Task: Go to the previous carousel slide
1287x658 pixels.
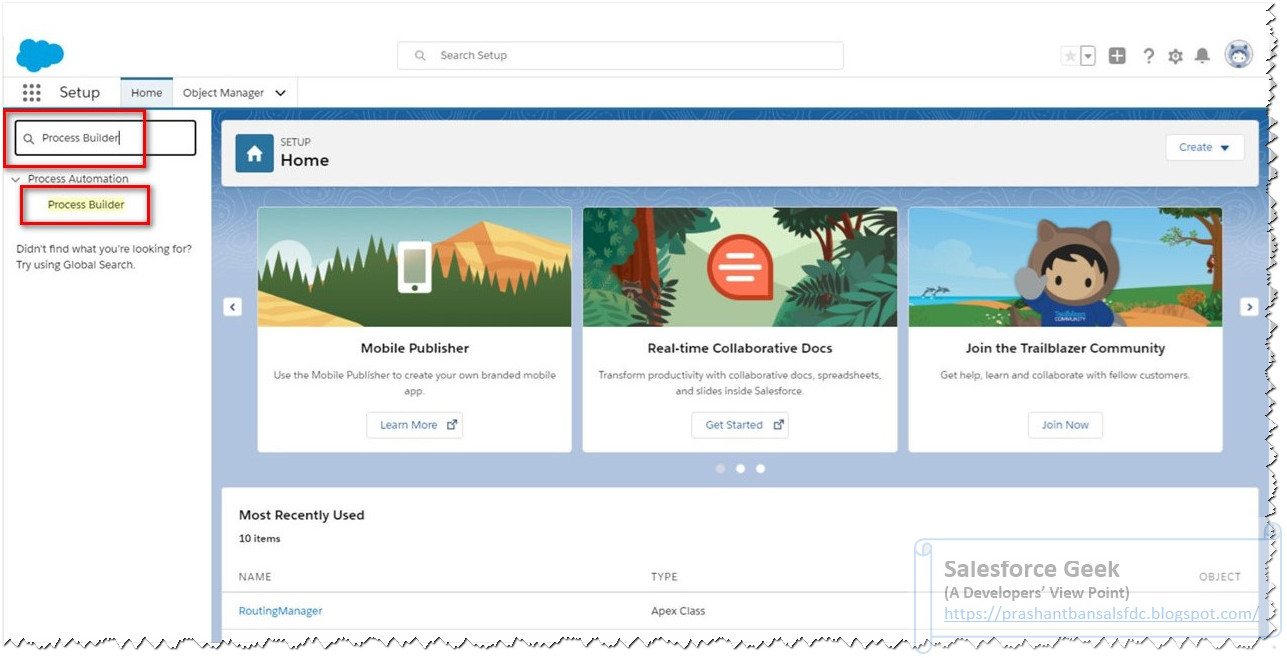Action: pyautogui.click(x=233, y=307)
